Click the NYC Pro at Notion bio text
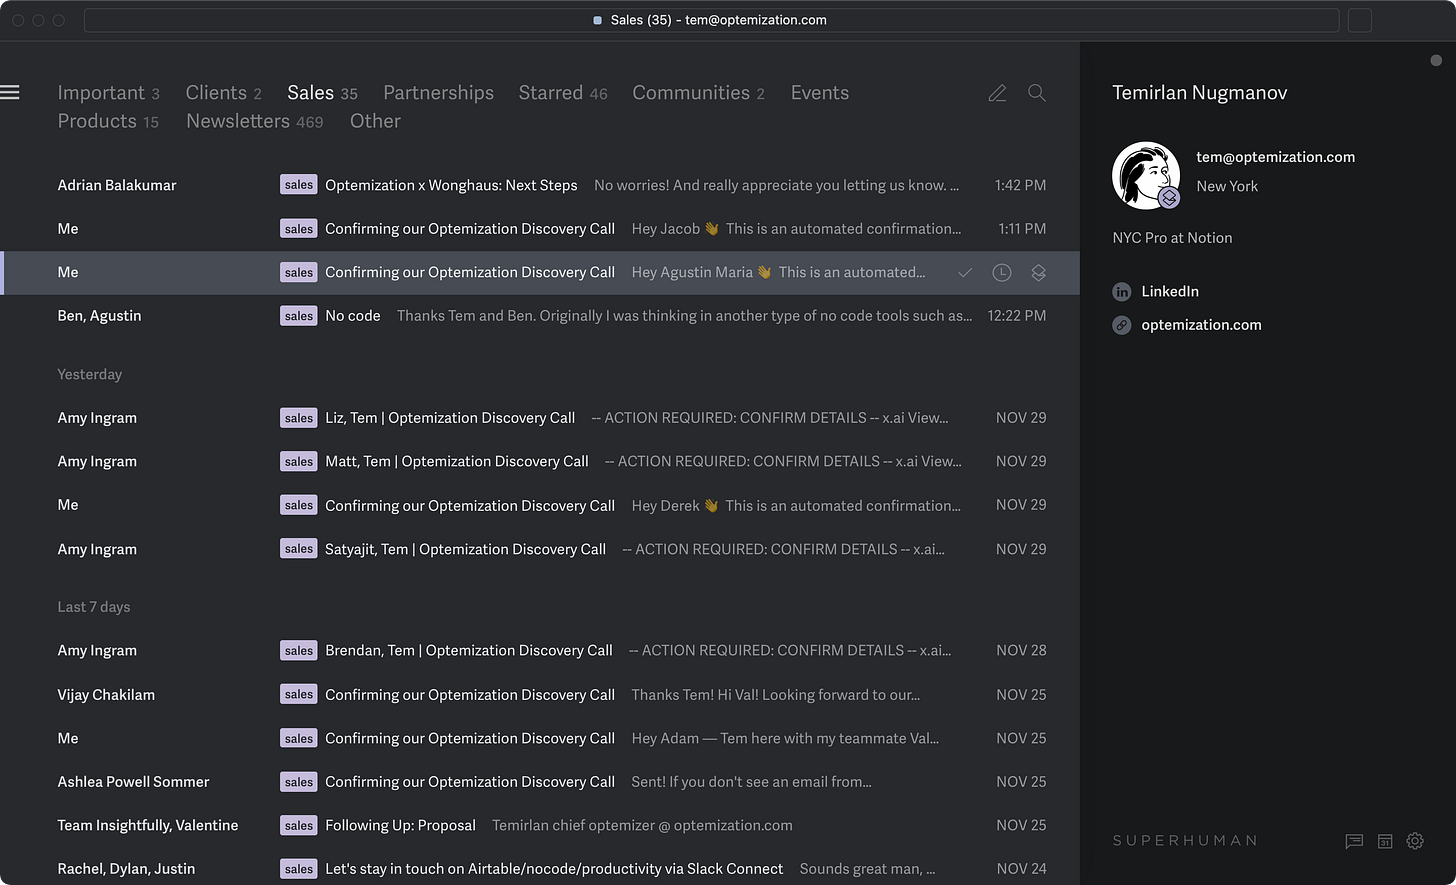 point(1172,238)
